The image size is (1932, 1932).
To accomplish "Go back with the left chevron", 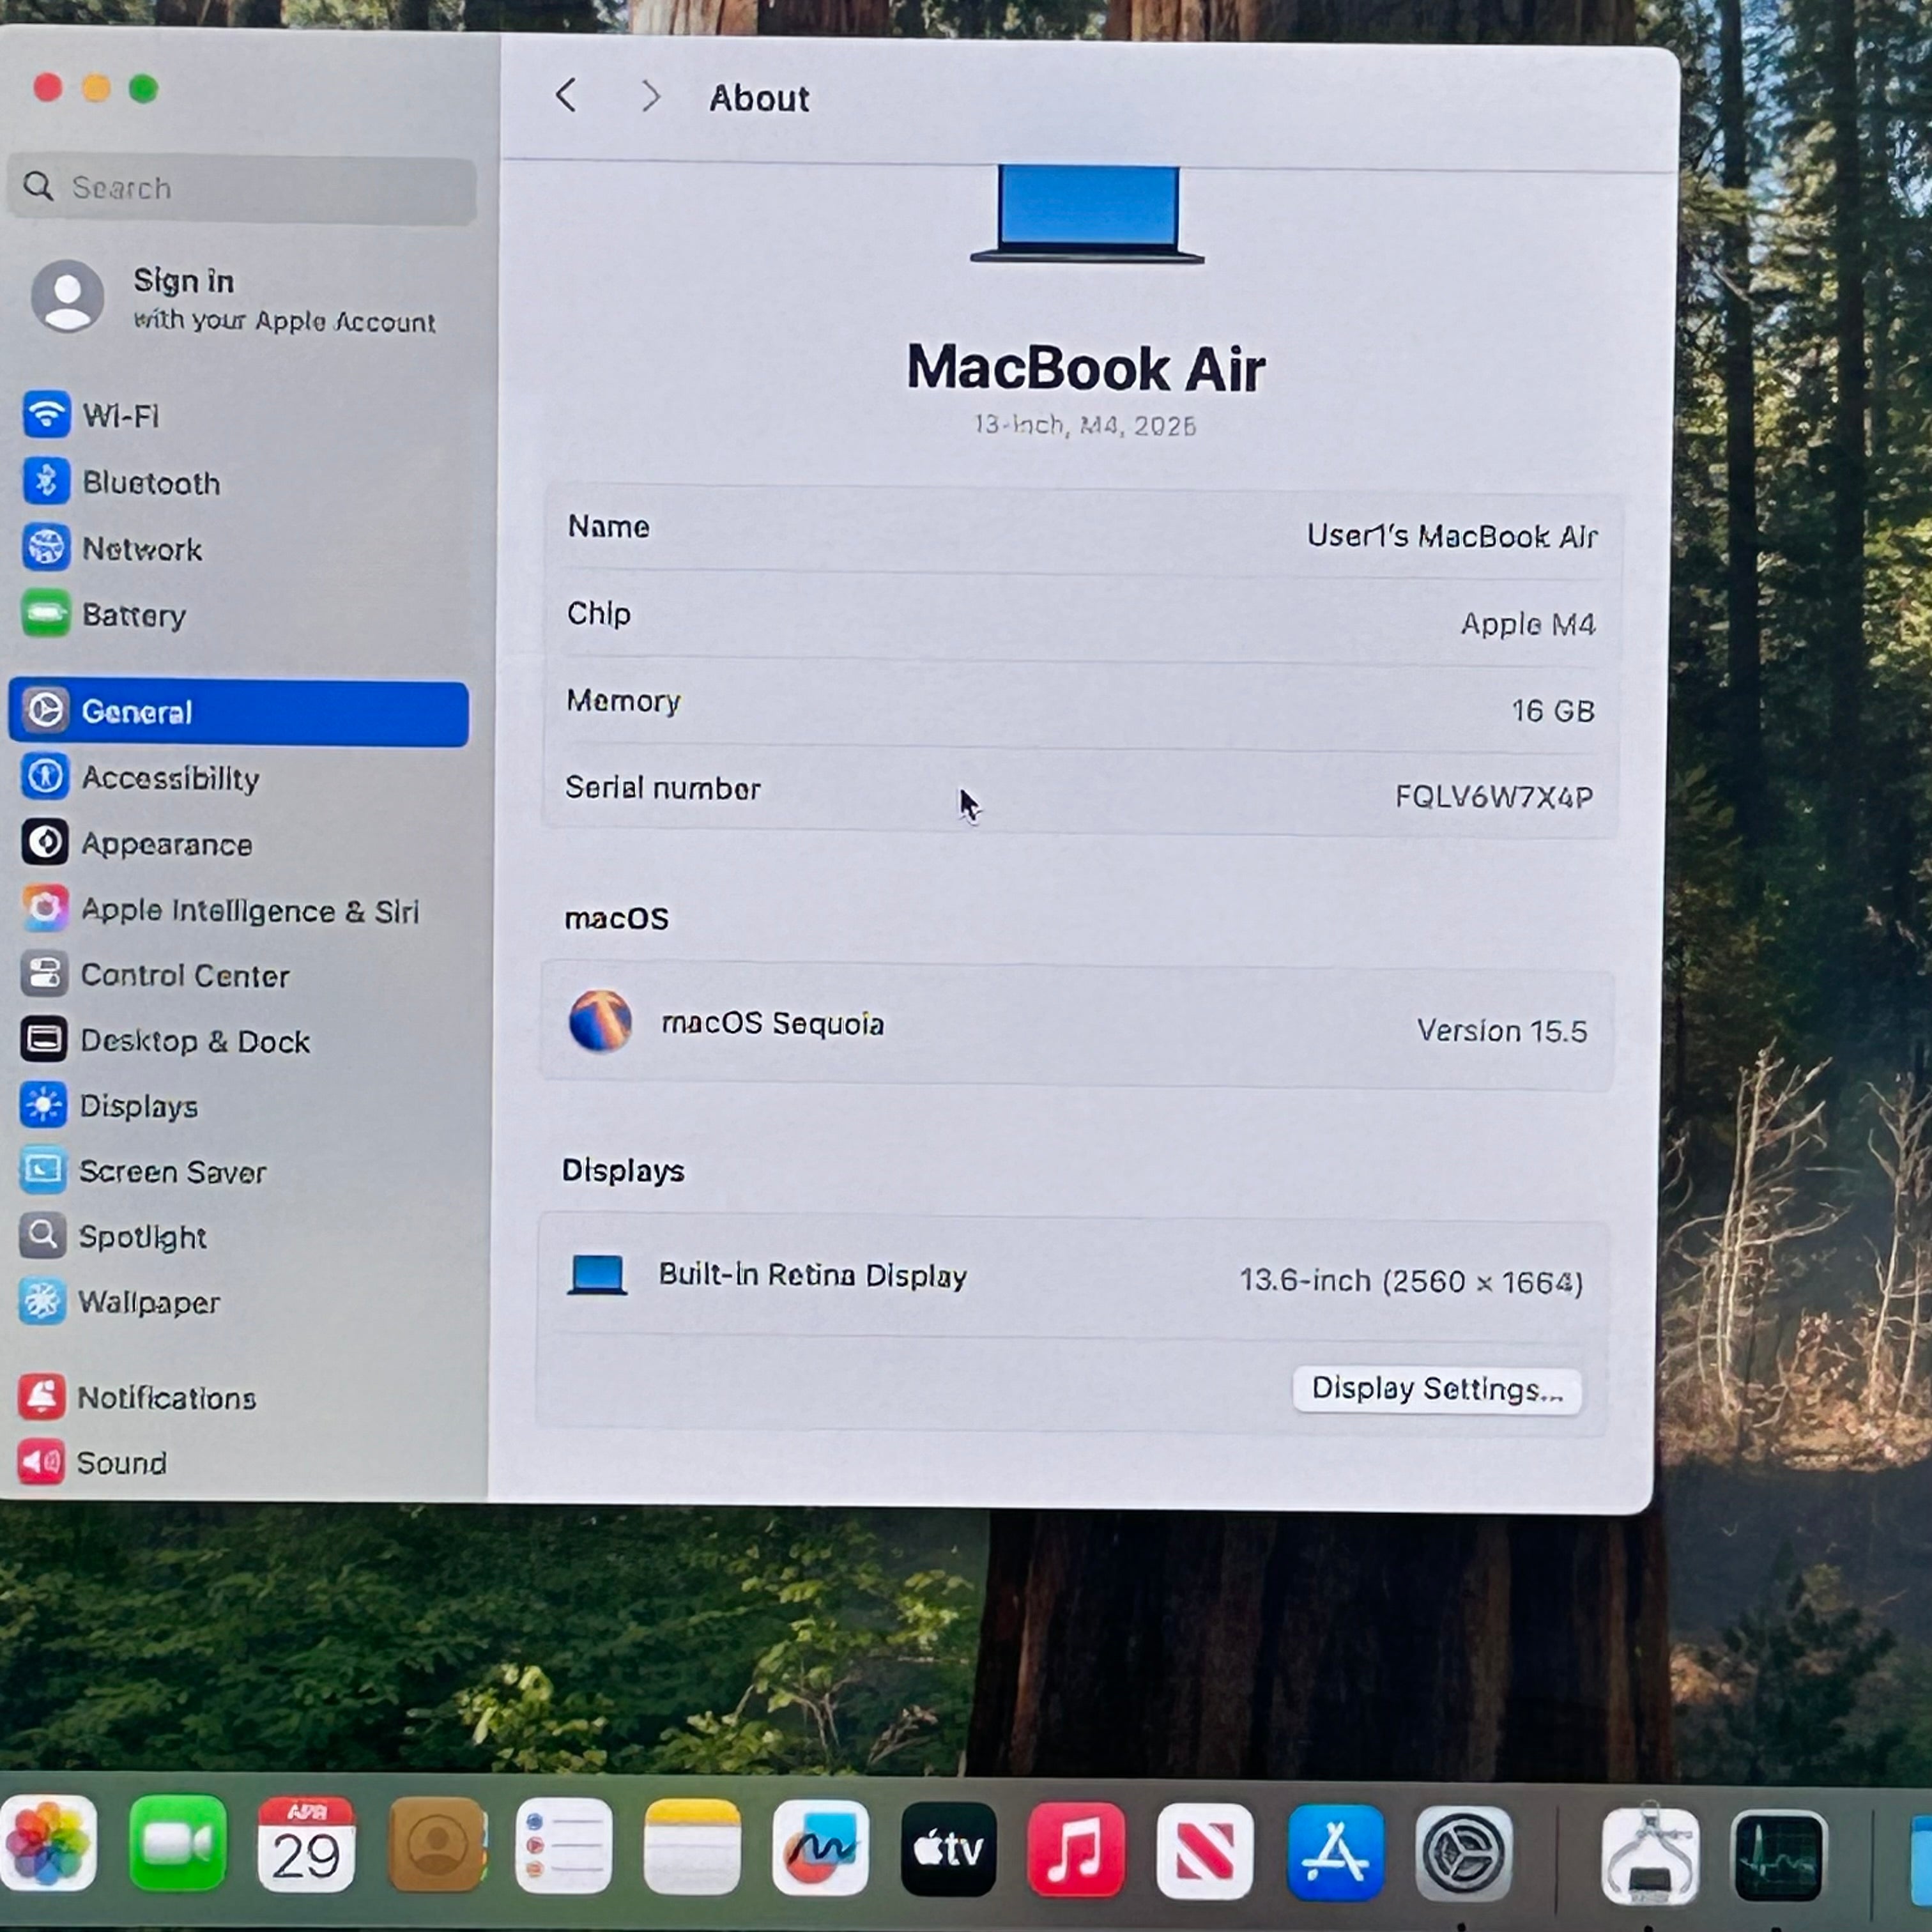I will (x=566, y=96).
